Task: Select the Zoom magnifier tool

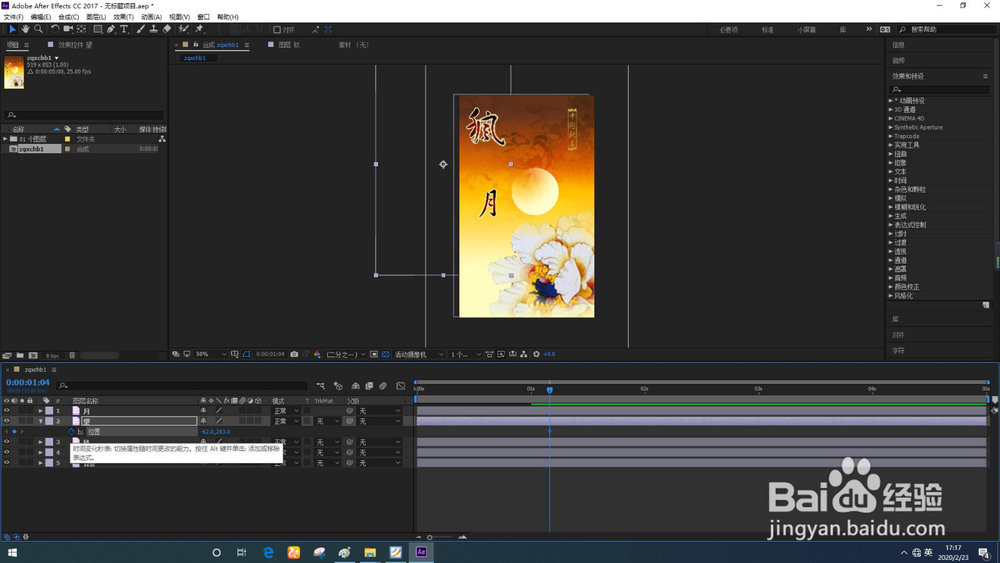Action: pos(38,29)
